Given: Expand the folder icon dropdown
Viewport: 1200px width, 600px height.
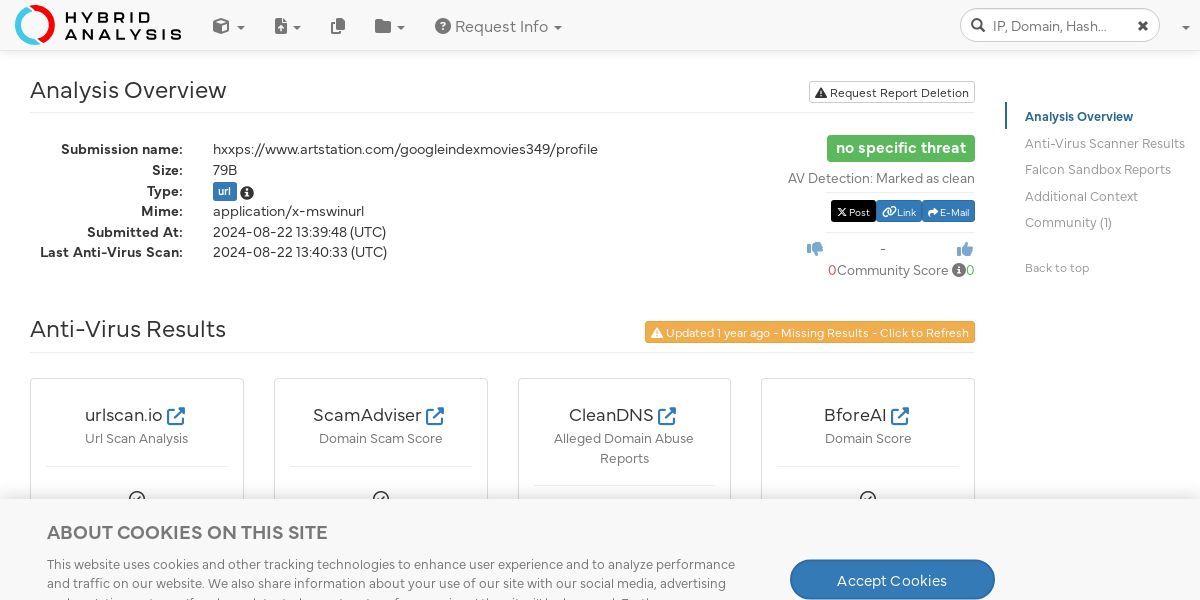Looking at the screenshot, I should point(389,27).
